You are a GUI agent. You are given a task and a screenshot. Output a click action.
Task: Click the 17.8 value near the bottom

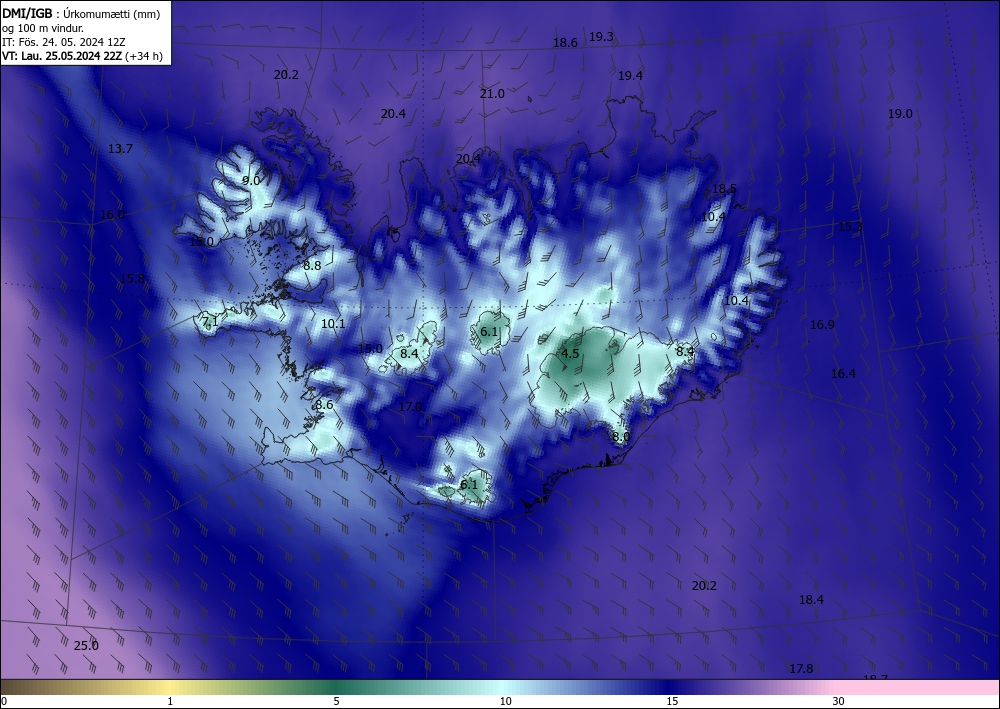point(801,669)
